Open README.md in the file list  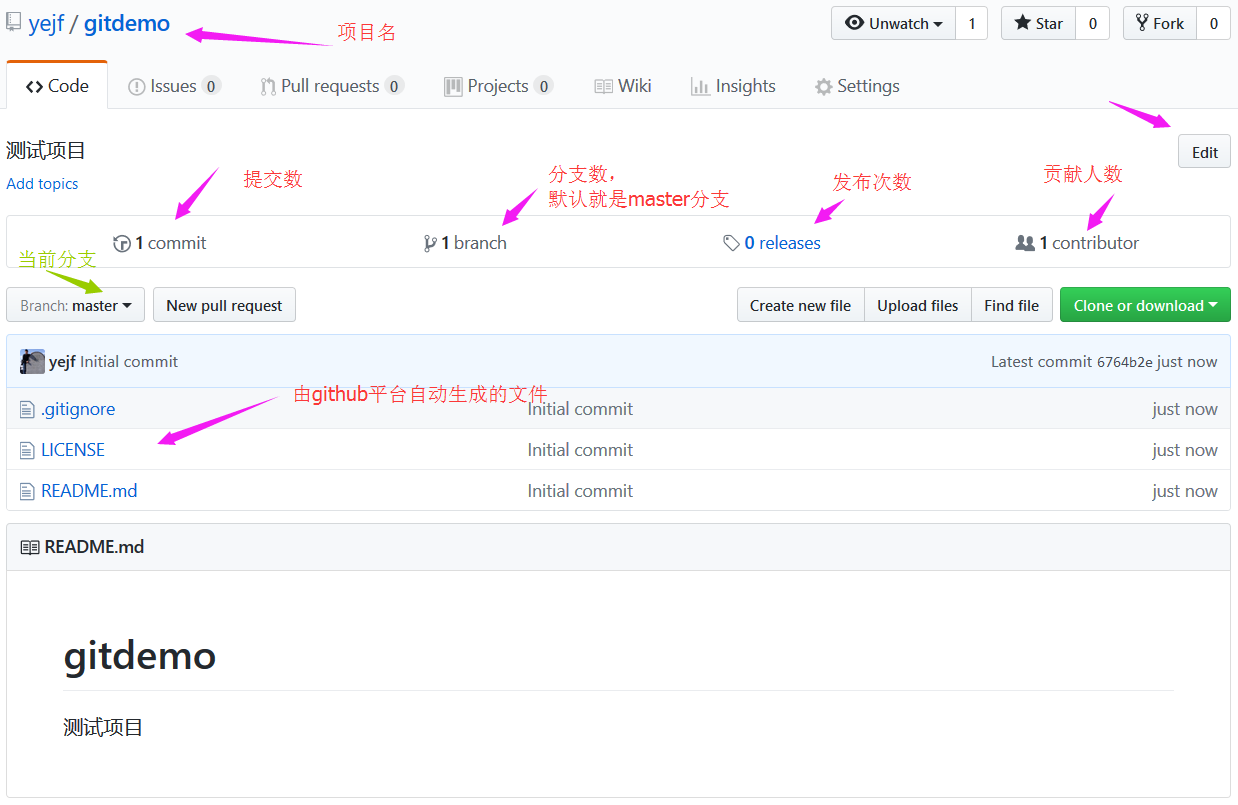point(89,491)
